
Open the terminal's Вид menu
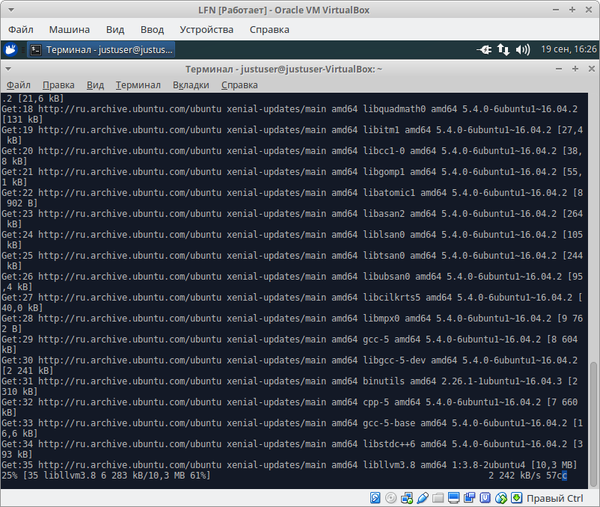click(x=95, y=85)
